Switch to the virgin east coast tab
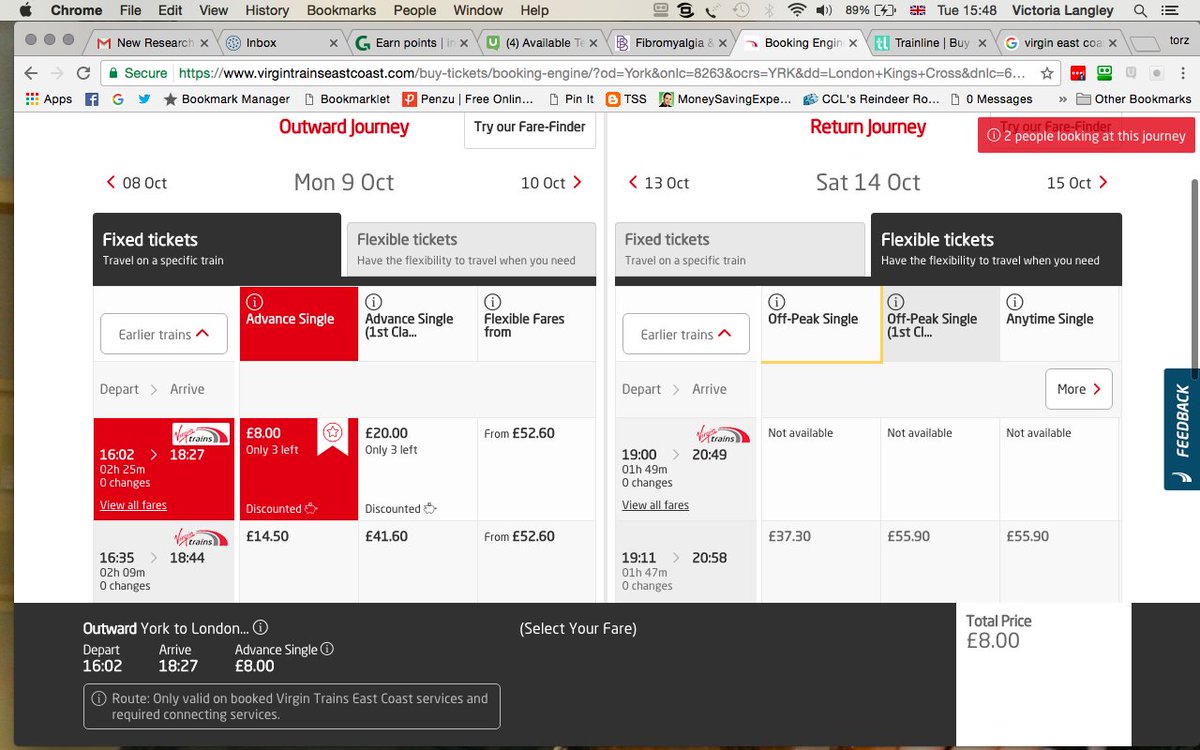Image resolution: width=1200 pixels, height=750 pixels. pyautogui.click(x=1058, y=43)
